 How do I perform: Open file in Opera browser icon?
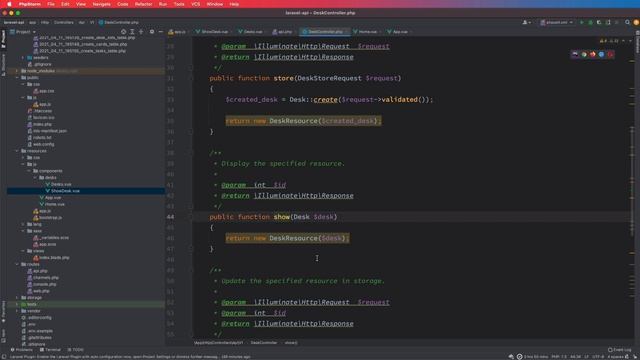pos(611,54)
